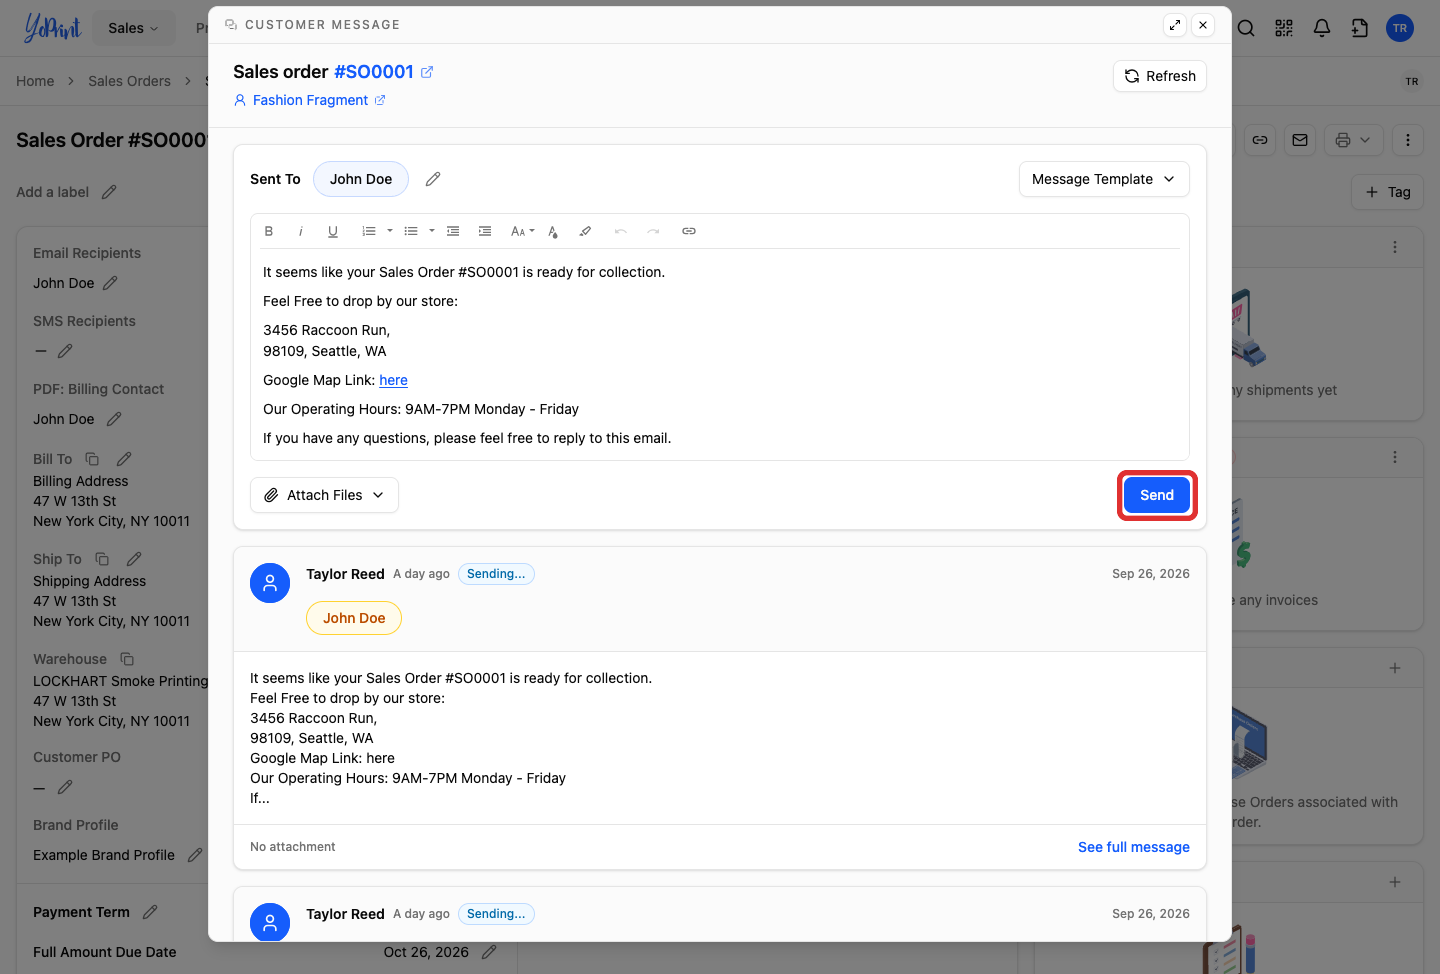Redo edit in message editor
1440x974 pixels.
point(653,231)
